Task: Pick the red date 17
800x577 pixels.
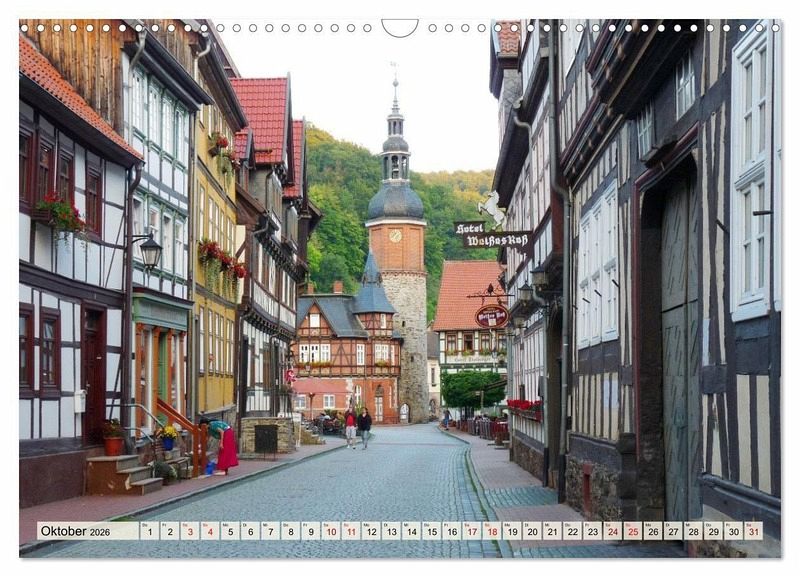Action: click(x=472, y=531)
